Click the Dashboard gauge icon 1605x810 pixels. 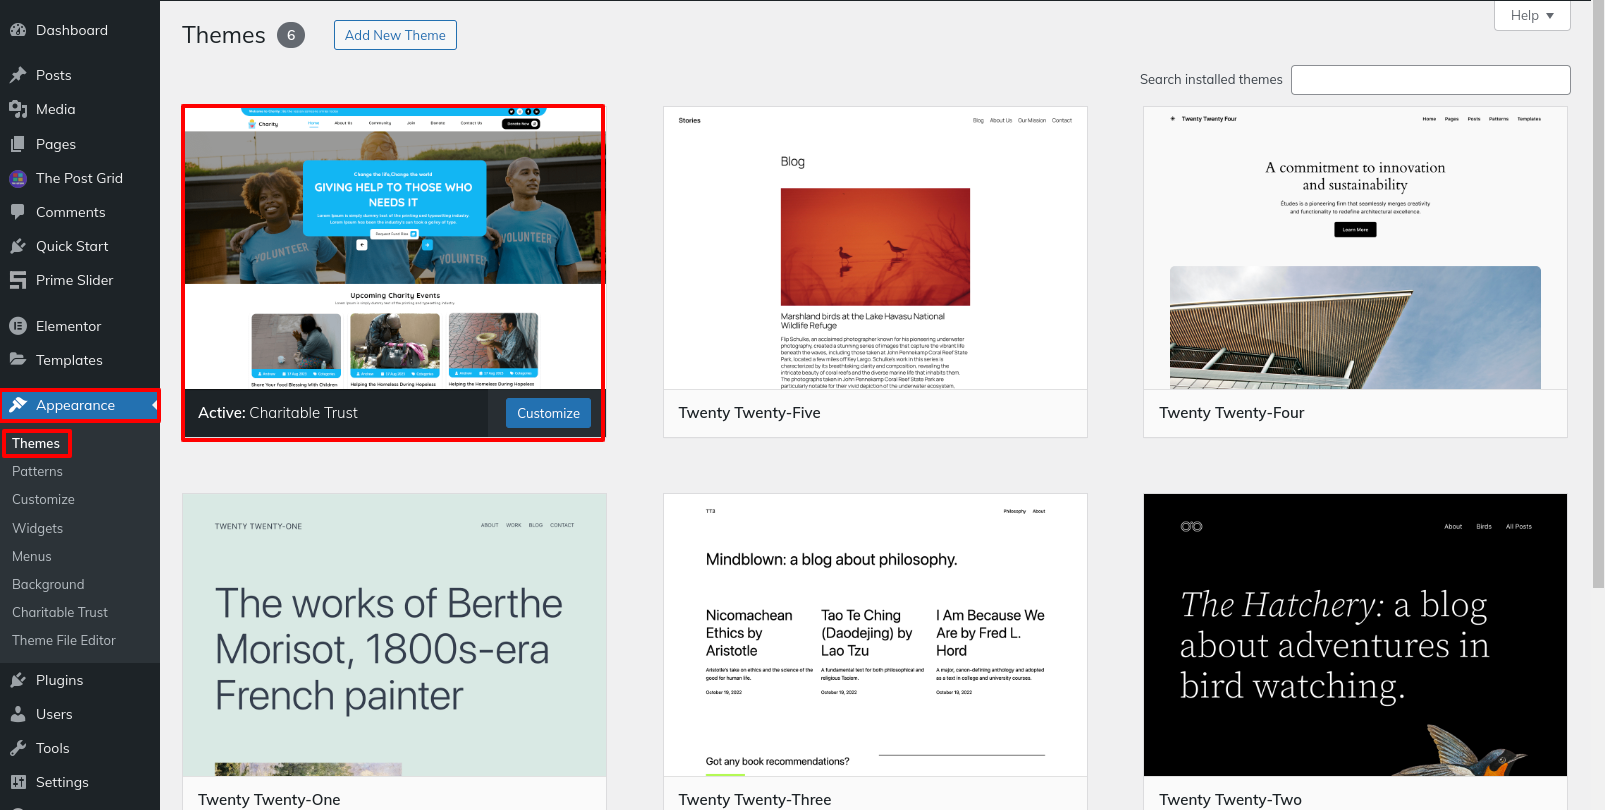click(x=18, y=30)
